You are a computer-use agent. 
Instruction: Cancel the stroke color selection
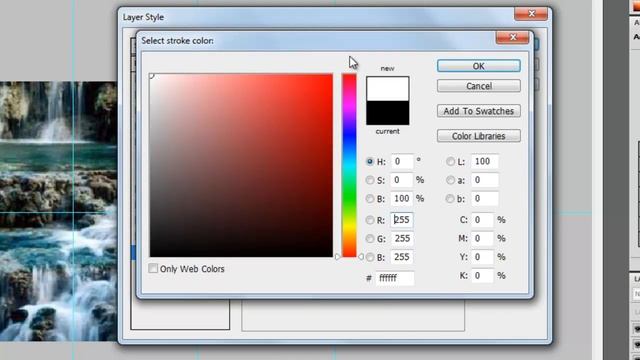(478, 86)
